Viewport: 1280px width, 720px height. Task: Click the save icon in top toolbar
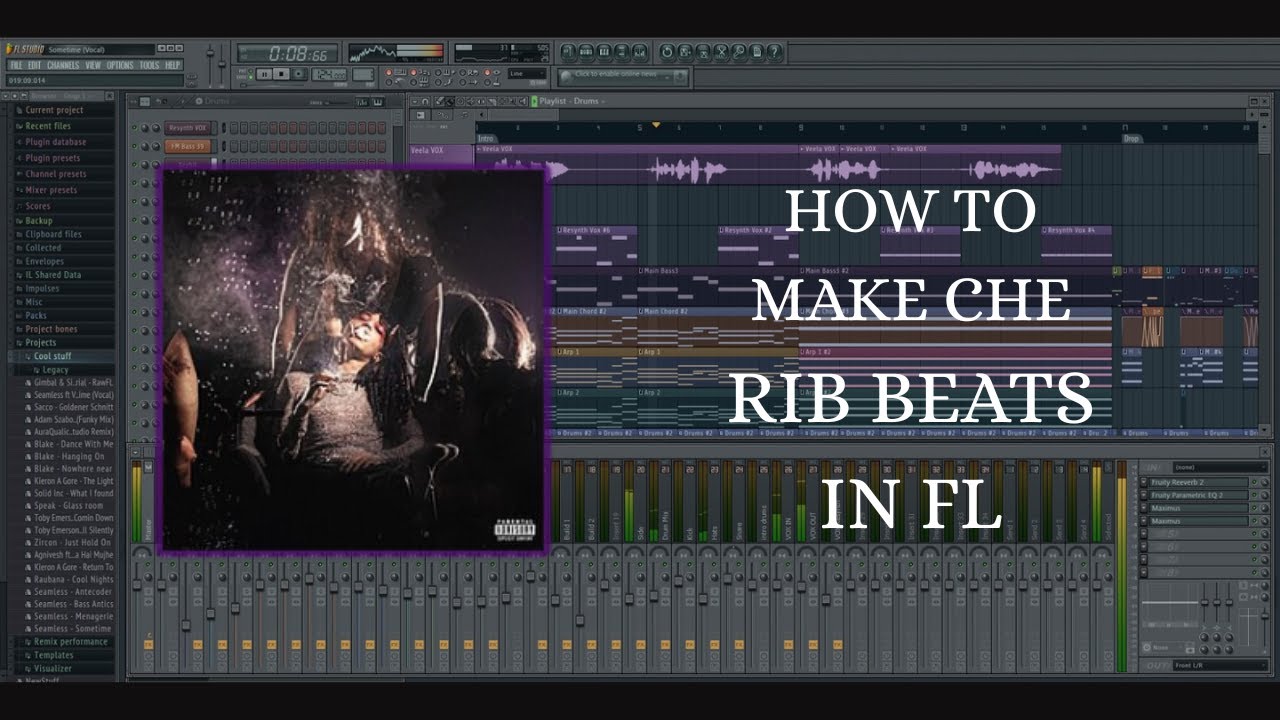point(686,52)
